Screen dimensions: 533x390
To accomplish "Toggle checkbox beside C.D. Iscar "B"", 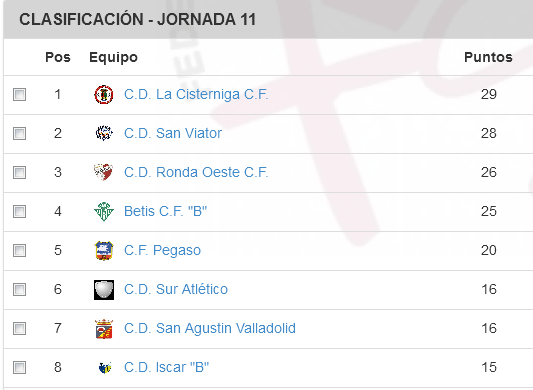I will (x=19, y=368).
